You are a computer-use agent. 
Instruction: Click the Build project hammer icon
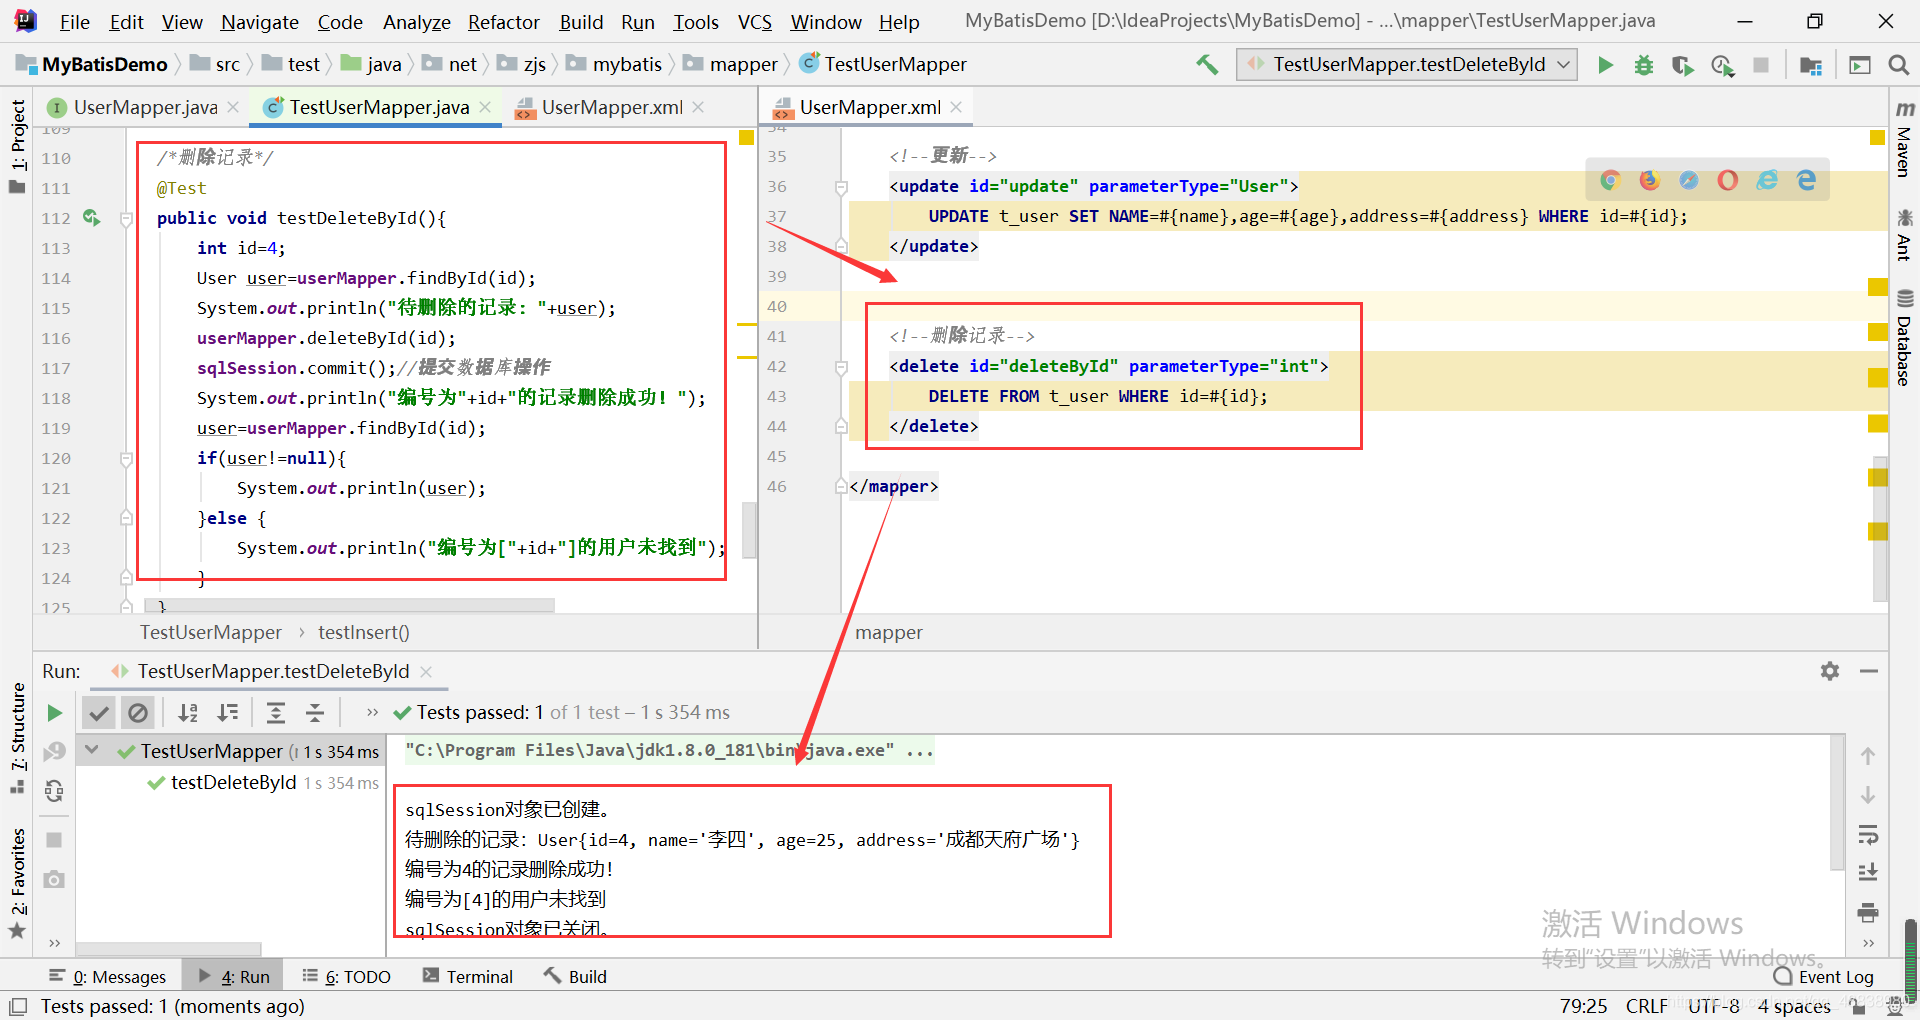point(1207,65)
